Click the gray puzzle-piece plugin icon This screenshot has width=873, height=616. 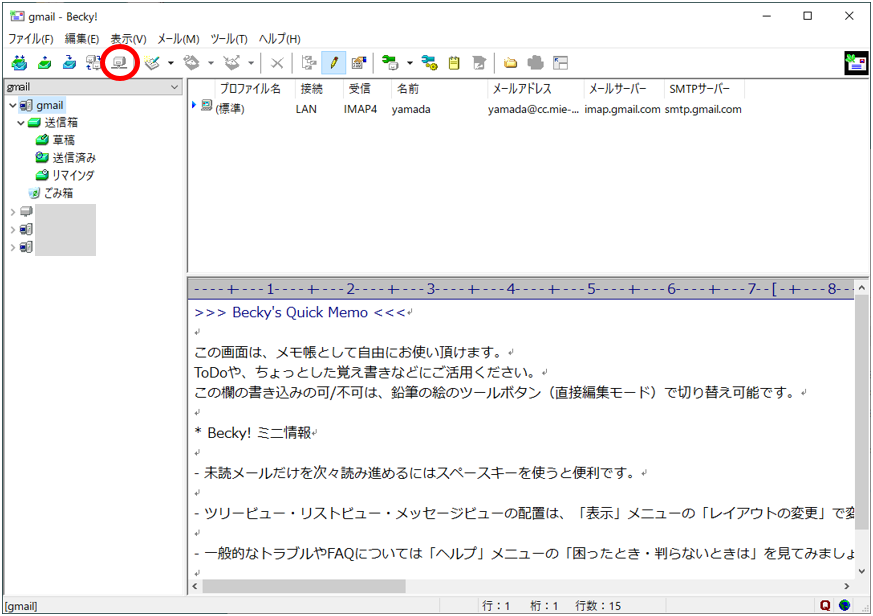pyautogui.click(x=536, y=63)
